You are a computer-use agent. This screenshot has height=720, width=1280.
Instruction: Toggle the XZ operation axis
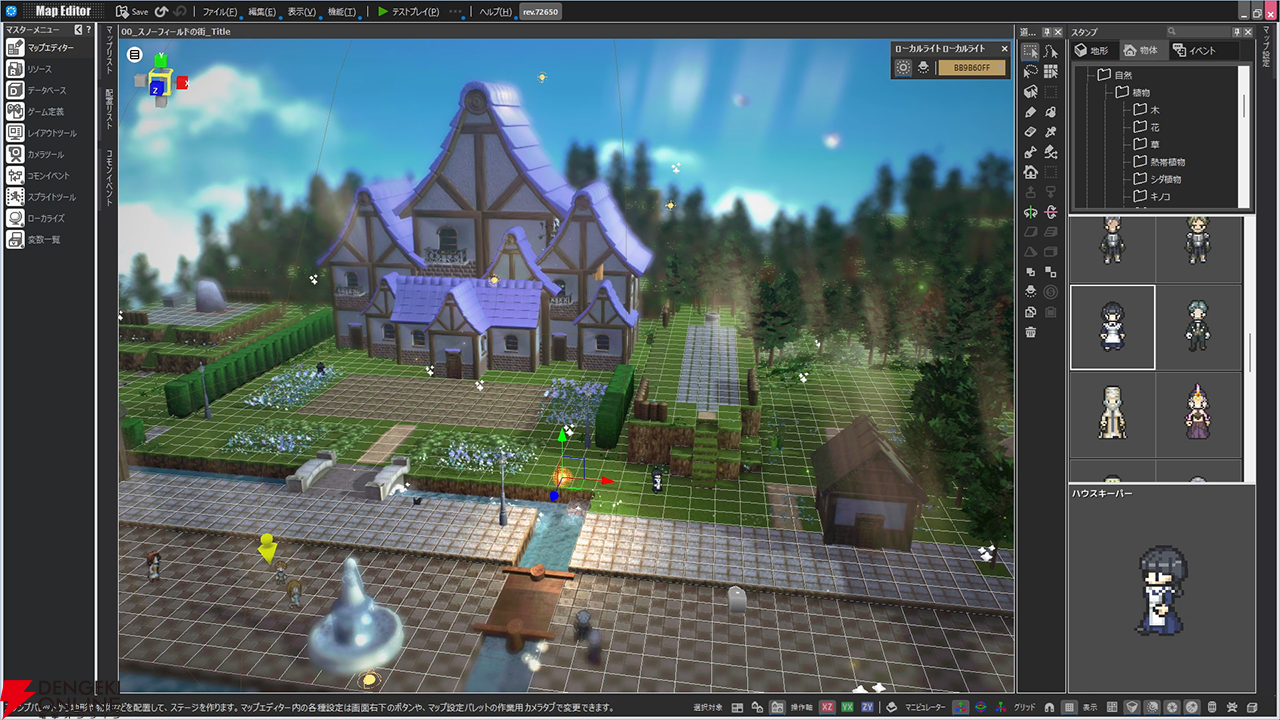click(x=828, y=707)
